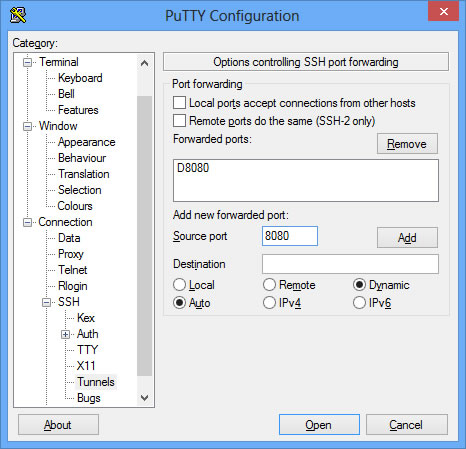Go to Colours settings
Screen dimensions: 466x449
point(75,206)
